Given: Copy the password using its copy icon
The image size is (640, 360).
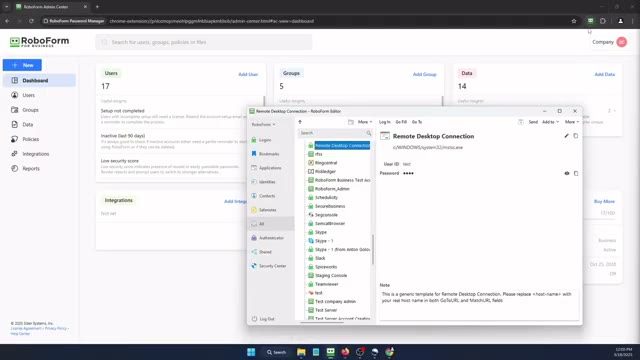Looking at the screenshot, I should pos(576,173).
